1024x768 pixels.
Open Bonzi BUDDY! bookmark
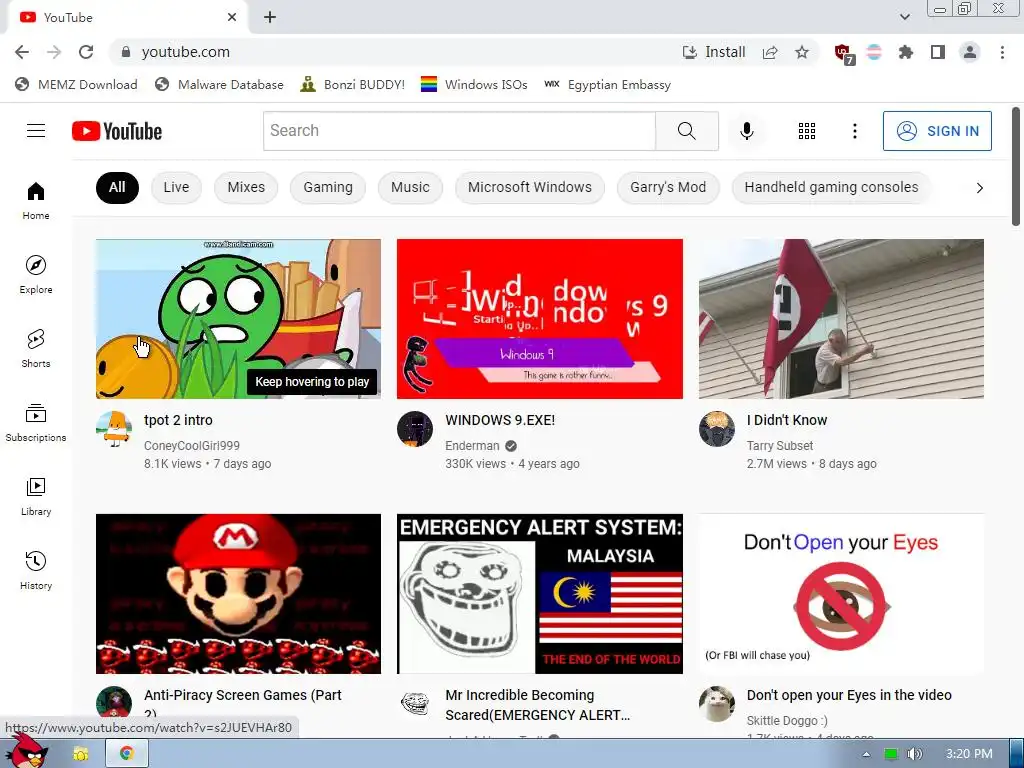click(x=353, y=85)
